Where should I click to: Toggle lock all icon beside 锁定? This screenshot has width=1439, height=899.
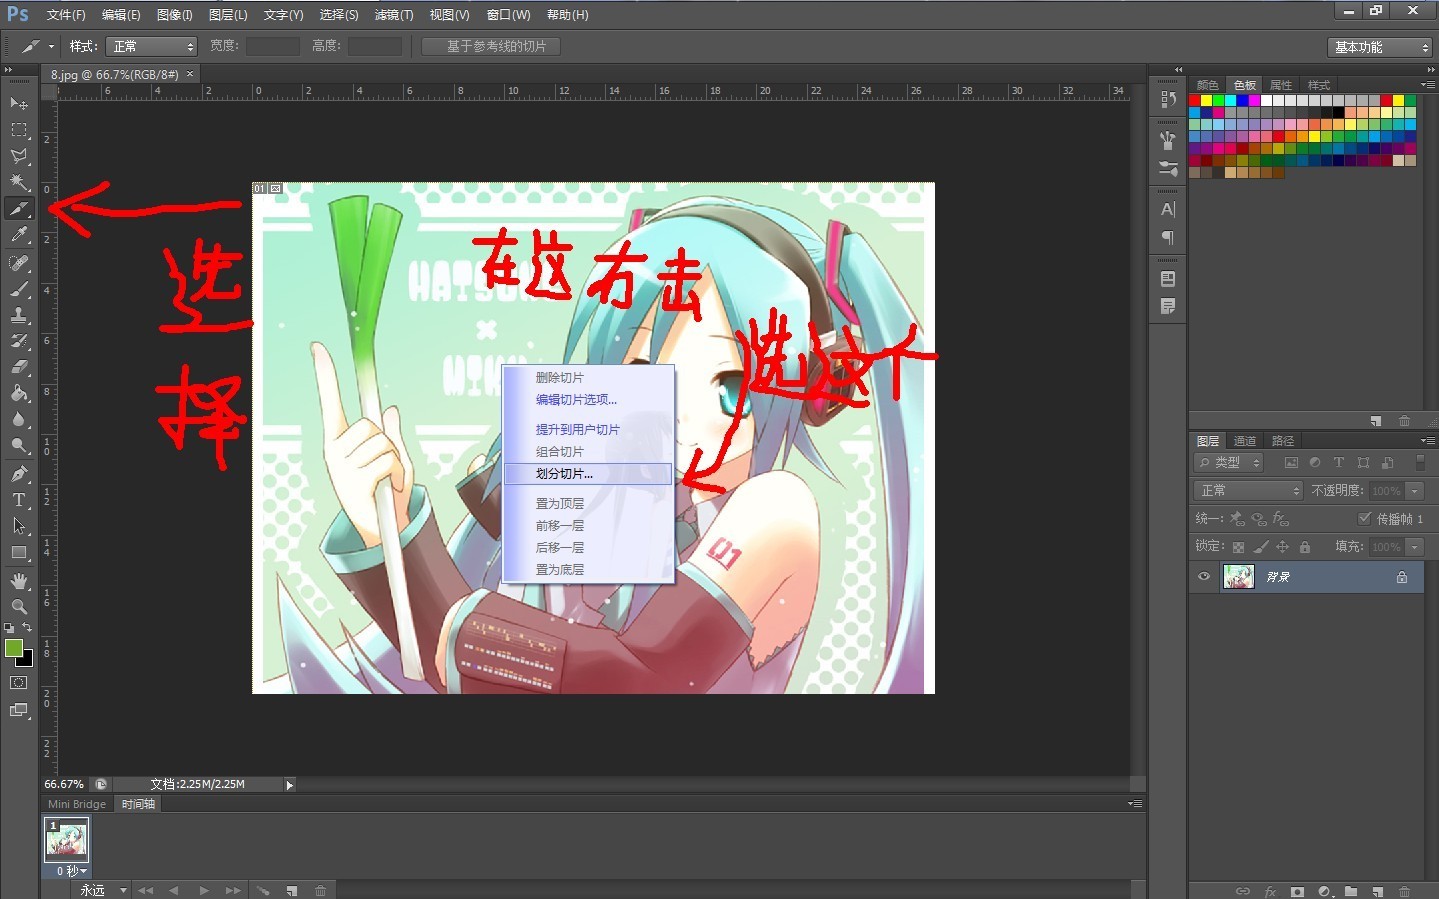[1305, 547]
